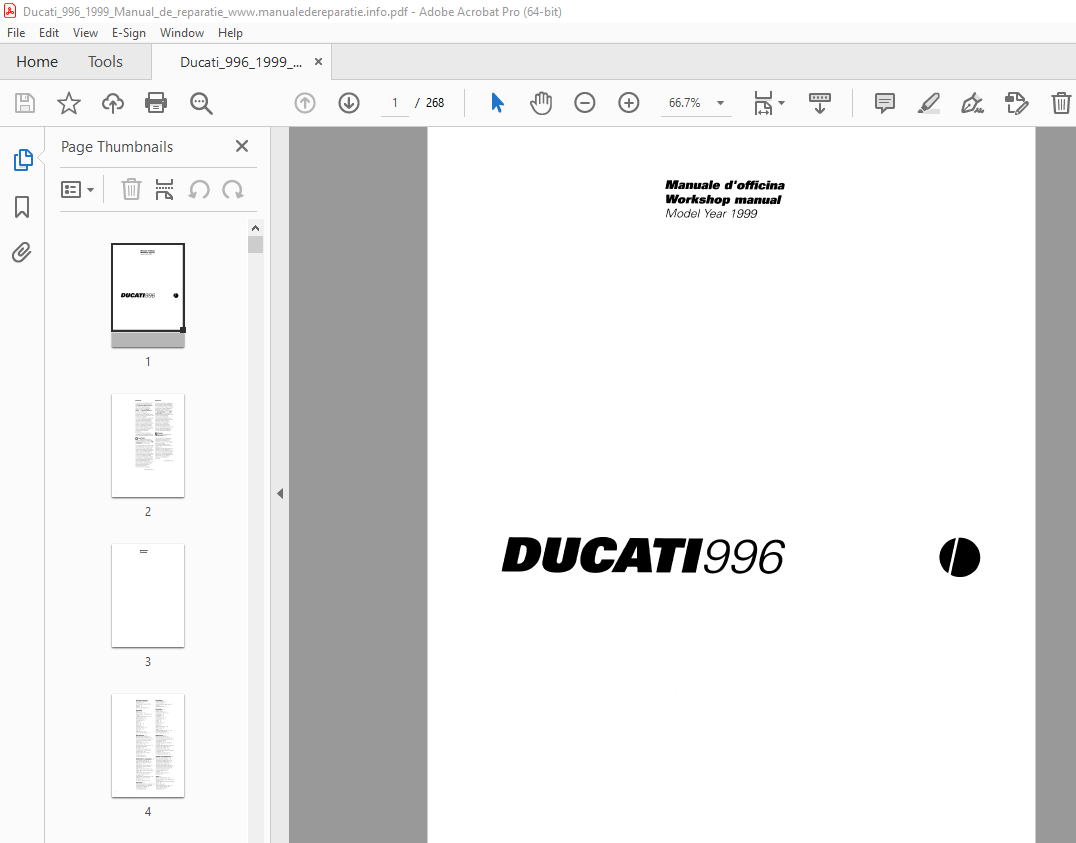Click the Edit PDF icon
This screenshot has height=843, width=1076.
[x=1016, y=103]
